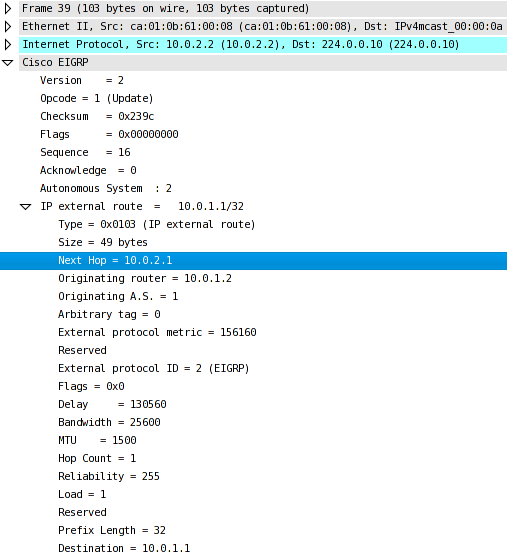The height and width of the screenshot is (558, 507).
Task: Select the Frame 39 summary row
Action: [x=263, y=9]
